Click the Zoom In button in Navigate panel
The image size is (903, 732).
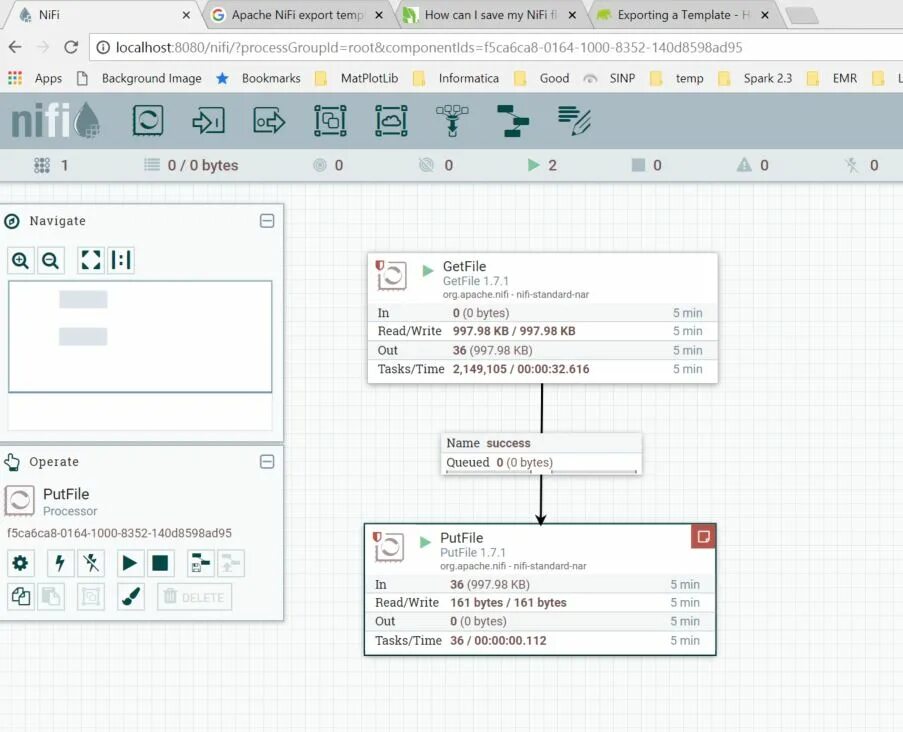click(x=21, y=260)
